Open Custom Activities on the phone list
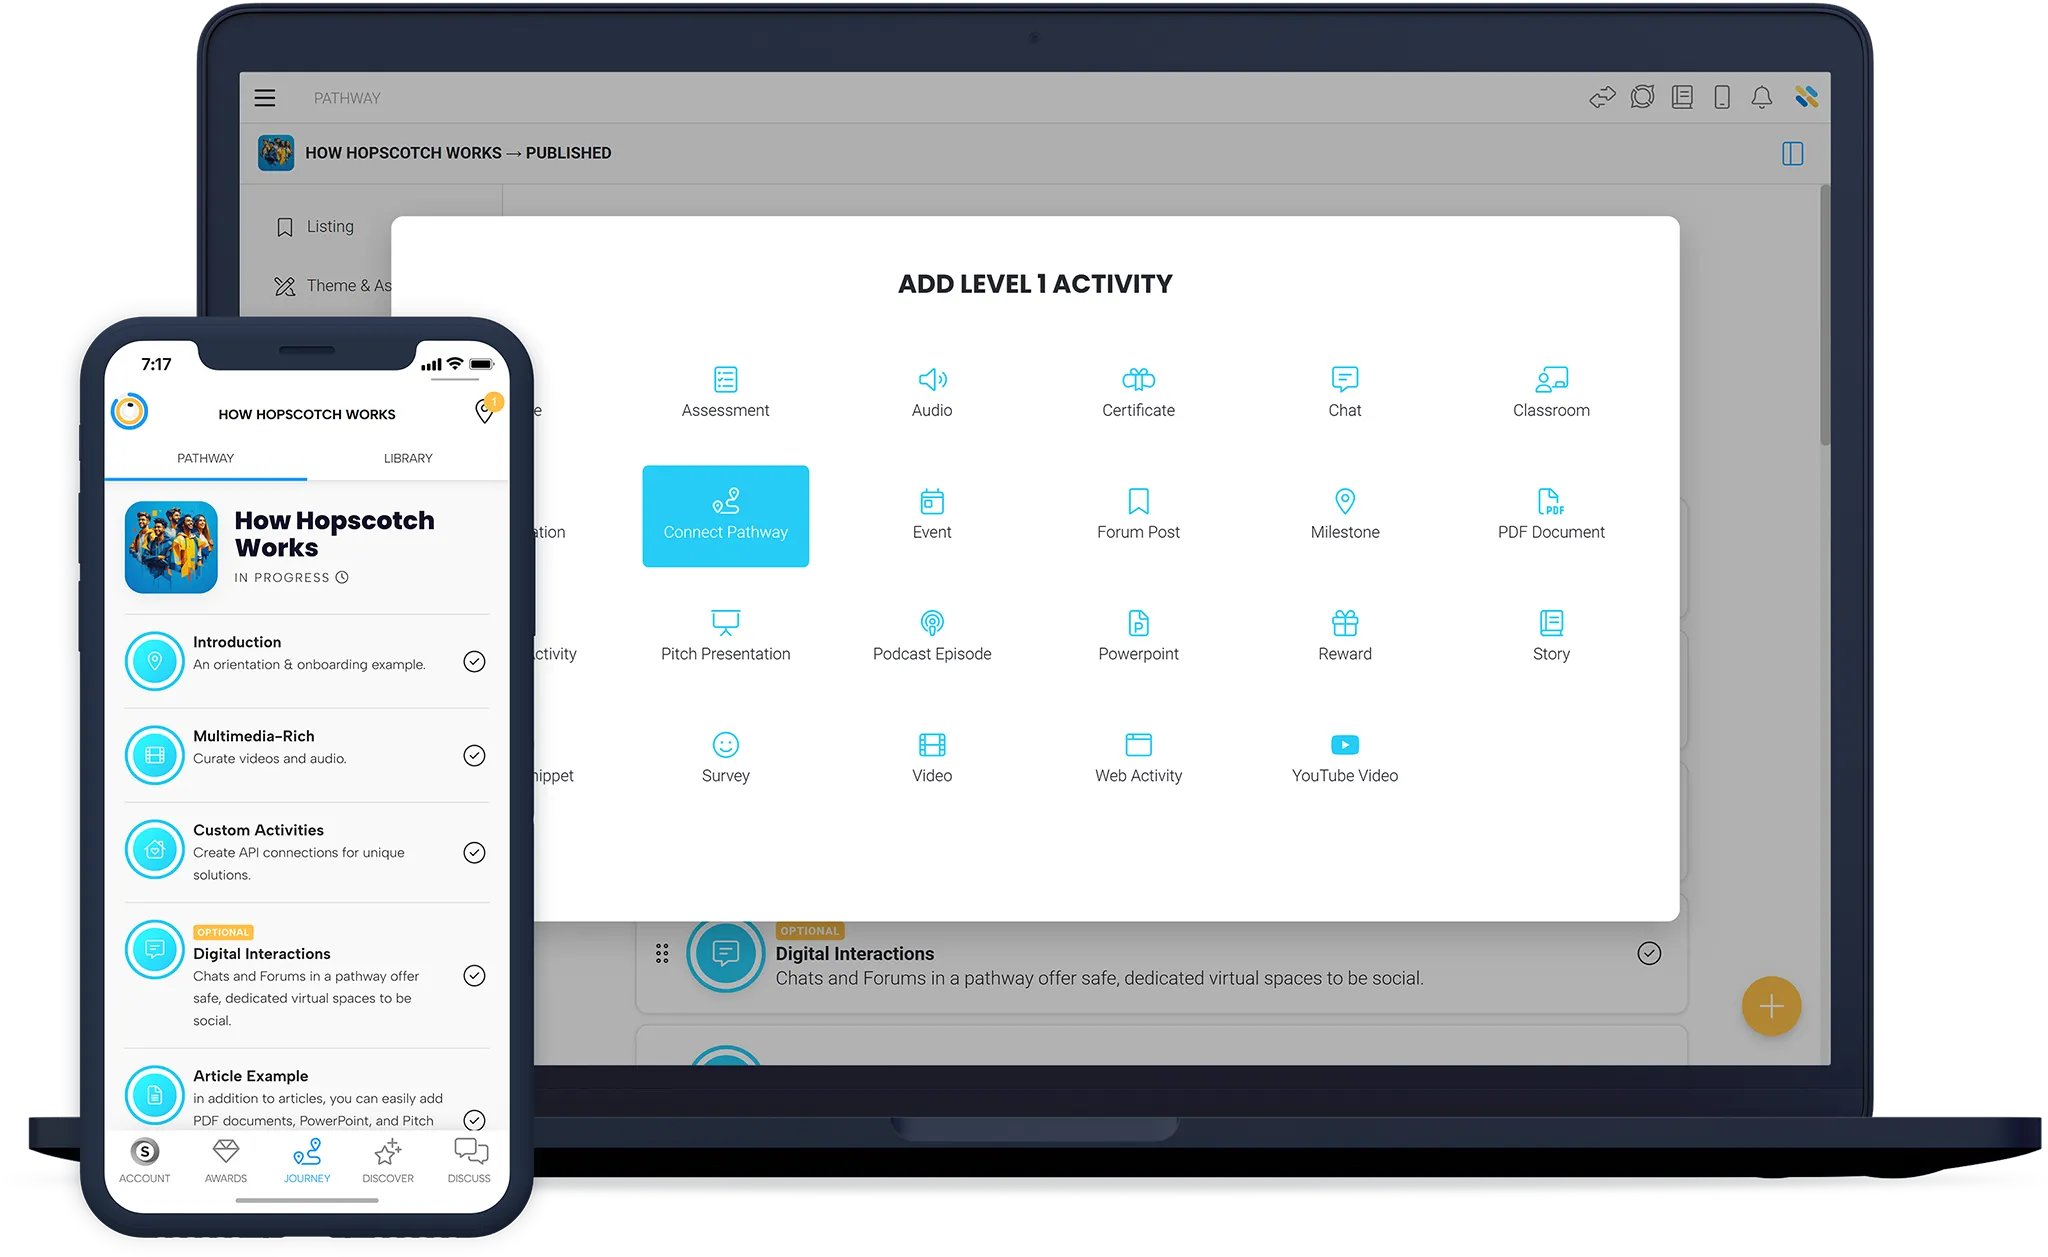This screenshot has width=2048, height=1257. coord(307,852)
